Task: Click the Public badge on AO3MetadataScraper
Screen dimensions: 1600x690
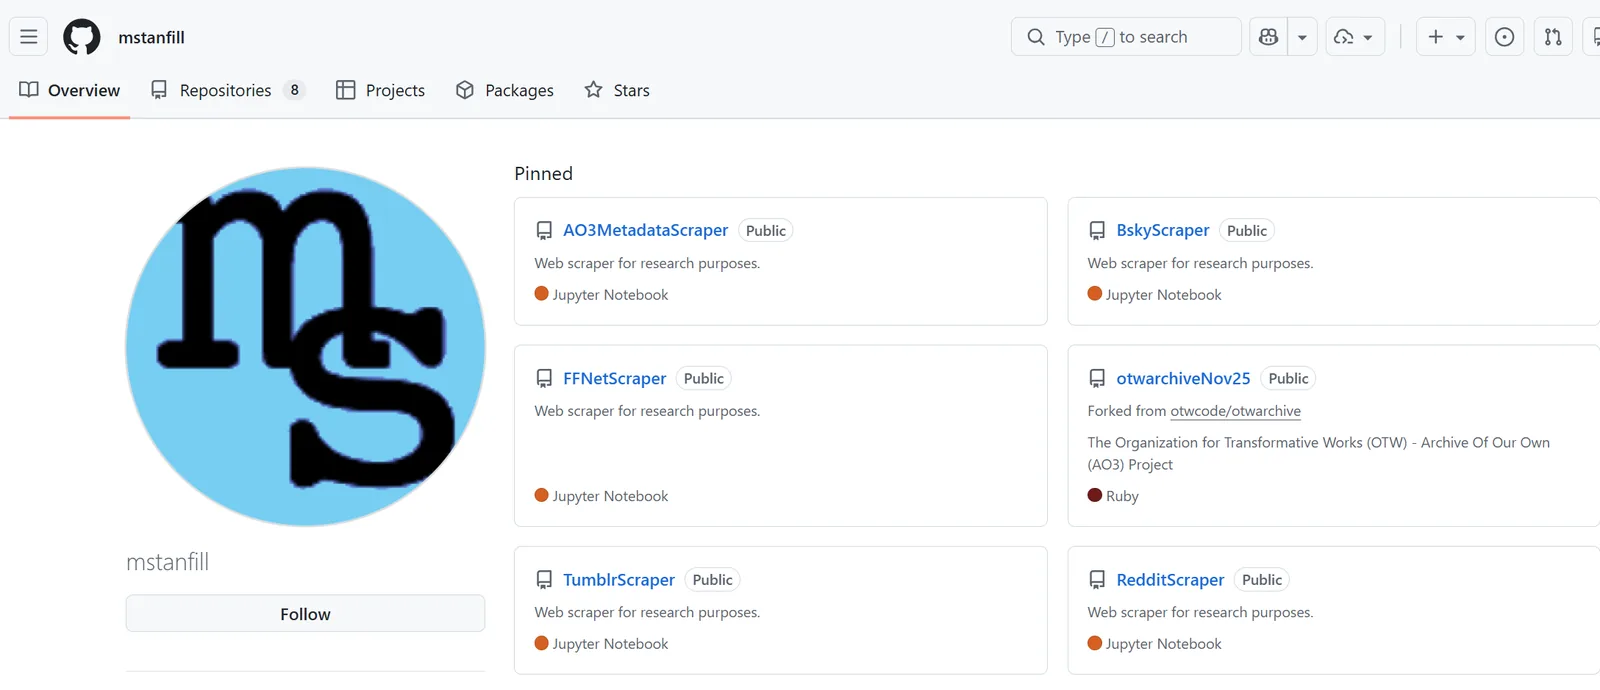Action: click(766, 231)
